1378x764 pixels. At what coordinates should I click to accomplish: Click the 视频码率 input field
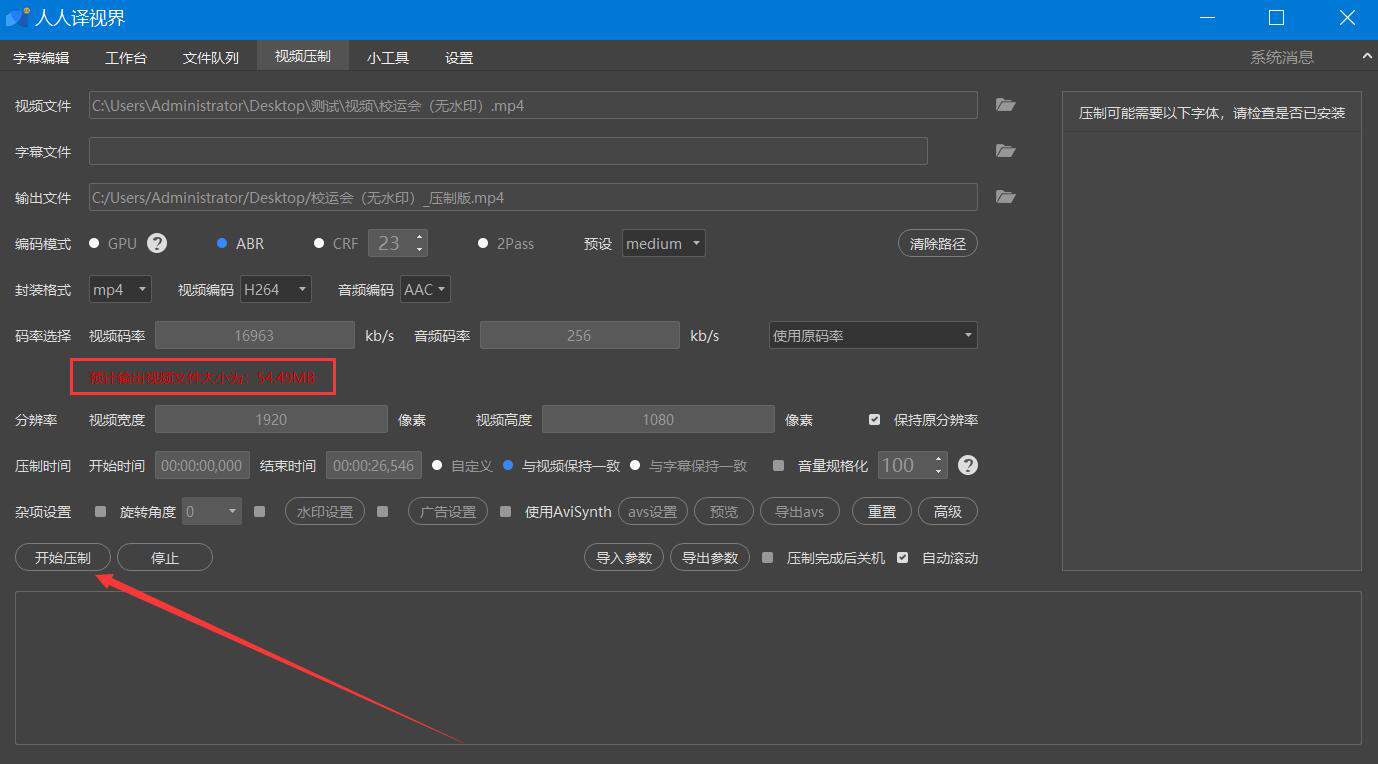tap(254, 336)
